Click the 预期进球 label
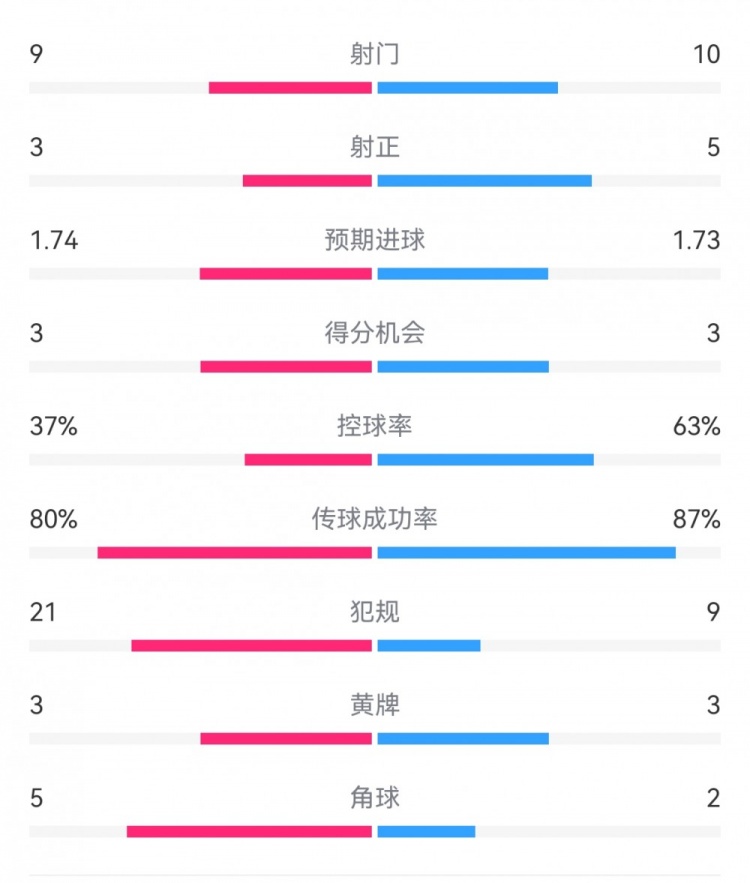The image size is (750, 883). point(375,240)
